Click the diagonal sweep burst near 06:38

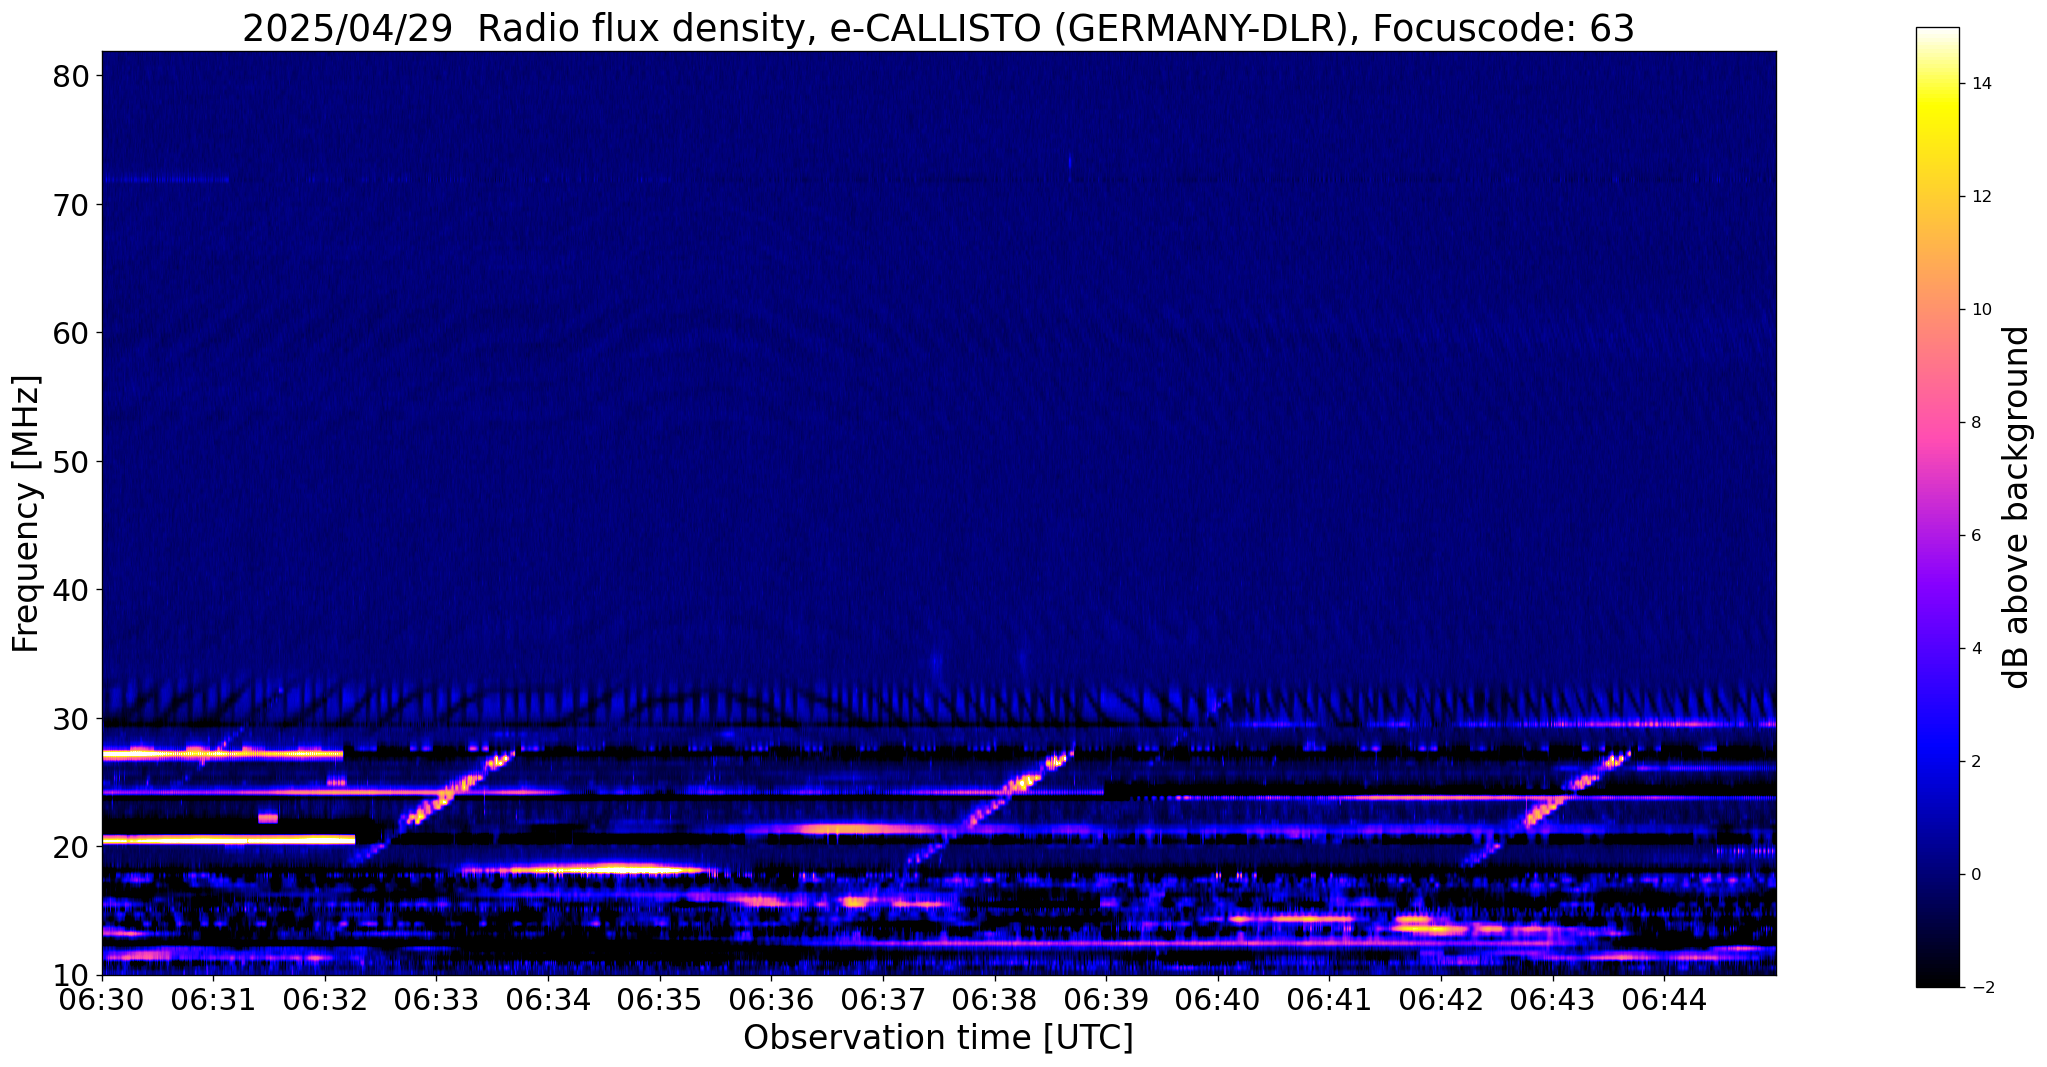tap(990, 808)
